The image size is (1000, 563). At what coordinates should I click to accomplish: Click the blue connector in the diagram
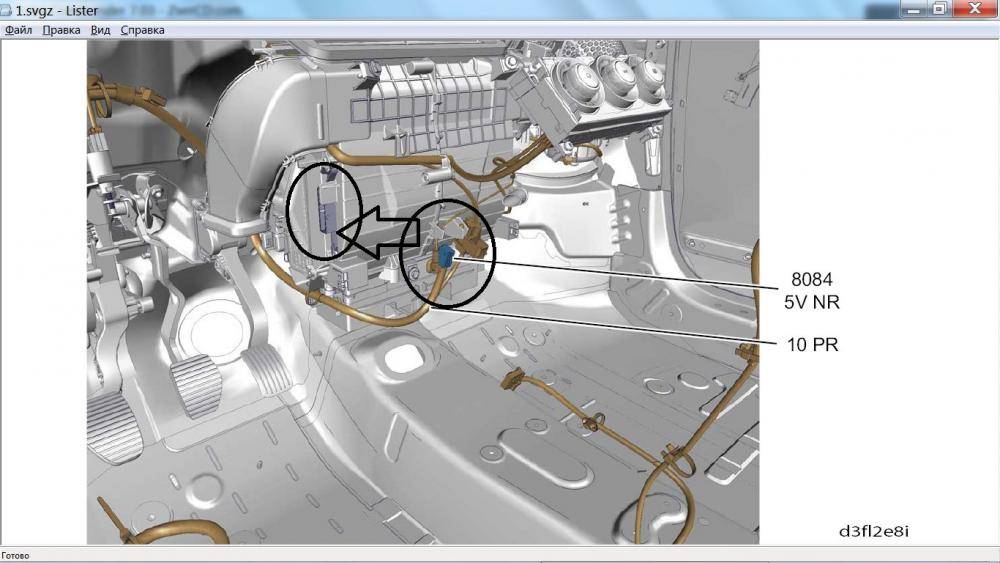point(444,258)
